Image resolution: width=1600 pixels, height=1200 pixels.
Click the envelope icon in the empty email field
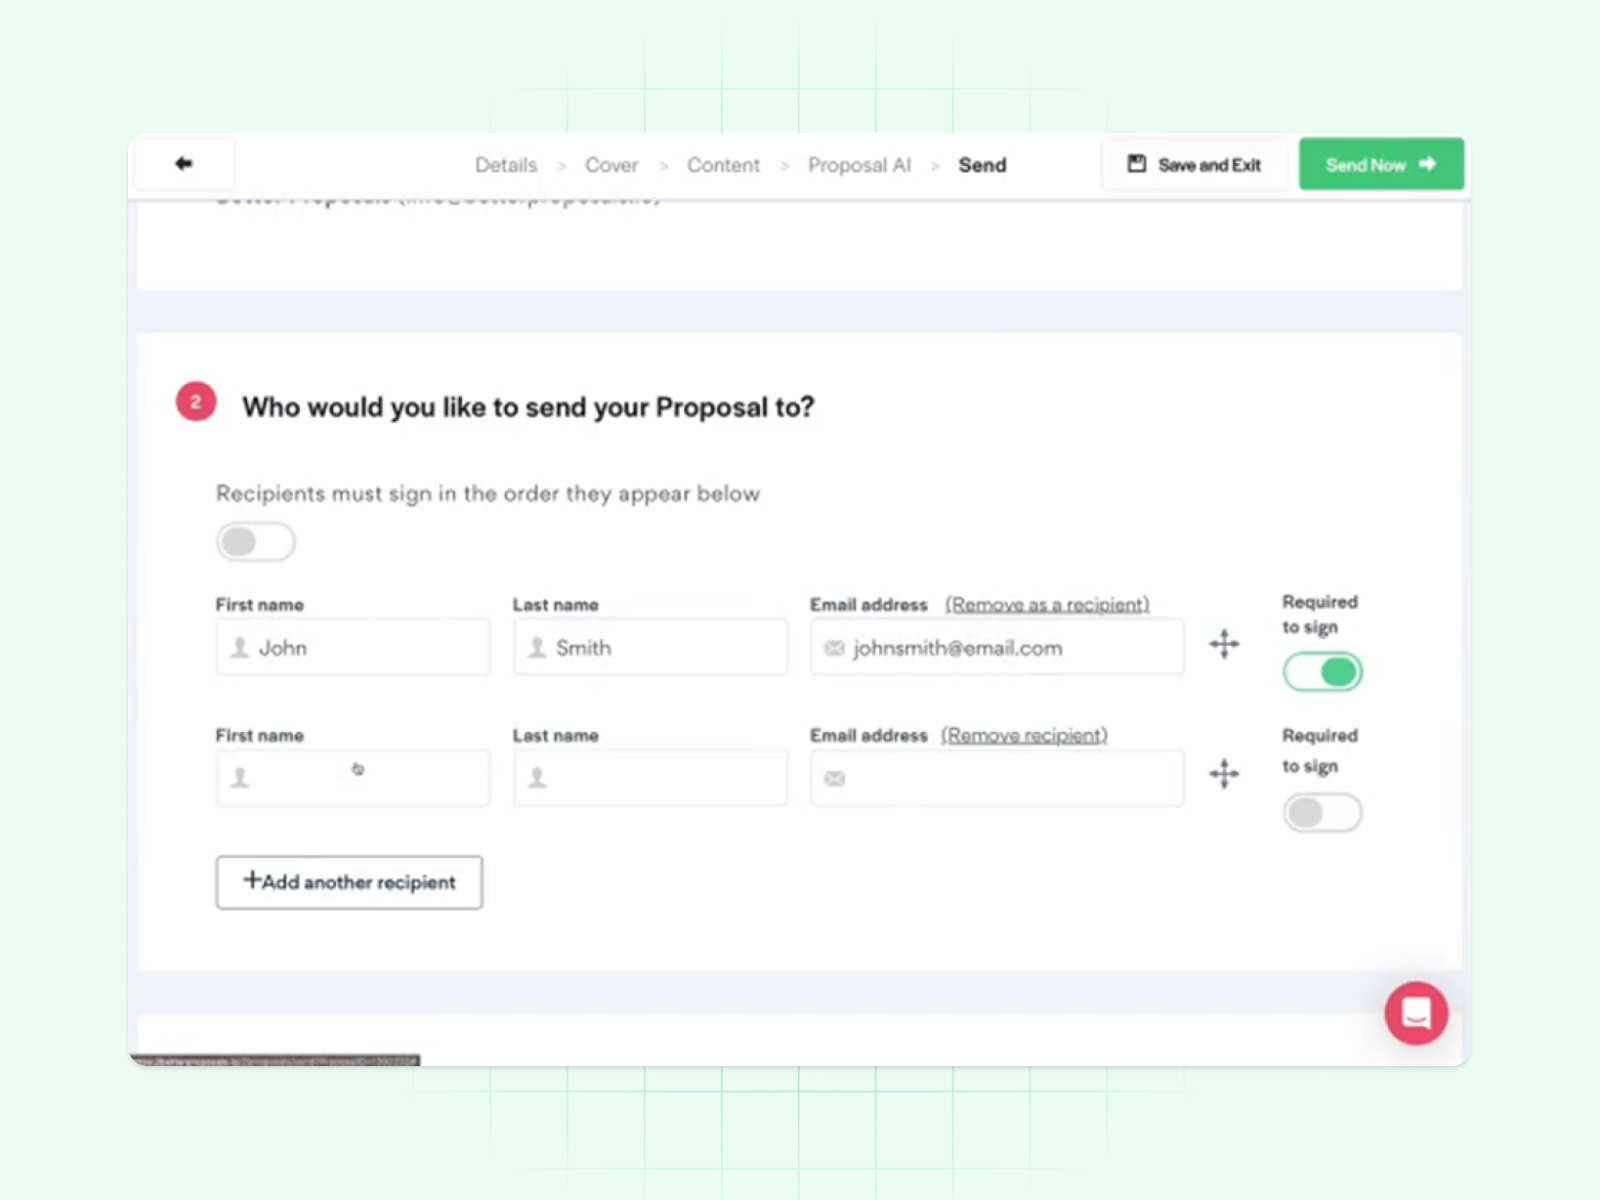pyautogui.click(x=834, y=778)
